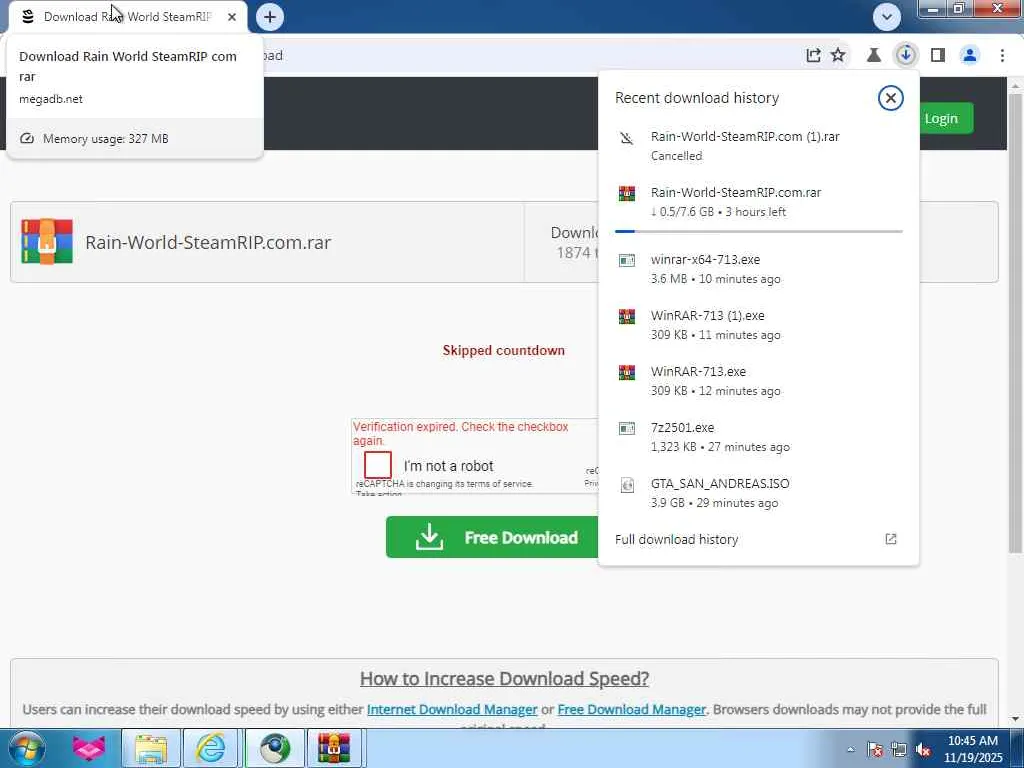Click the WinRAR-713.exe file icon
The height and width of the screenshot is (768, 1024).
tap(626, 373)
